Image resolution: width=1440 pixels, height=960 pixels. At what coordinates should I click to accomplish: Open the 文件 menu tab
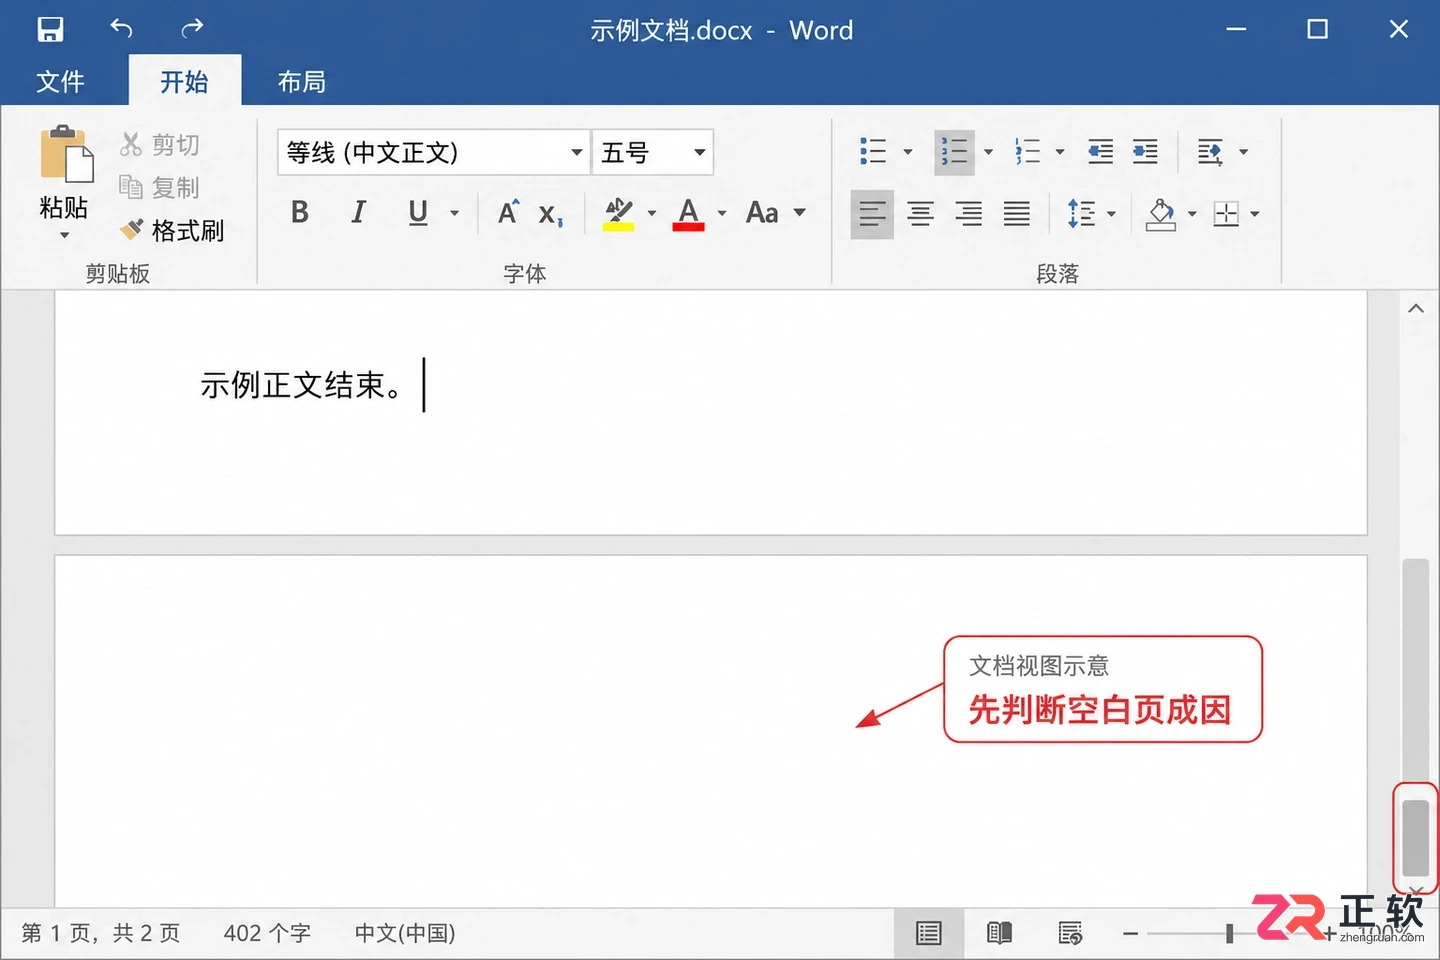(x=60, y=82)
